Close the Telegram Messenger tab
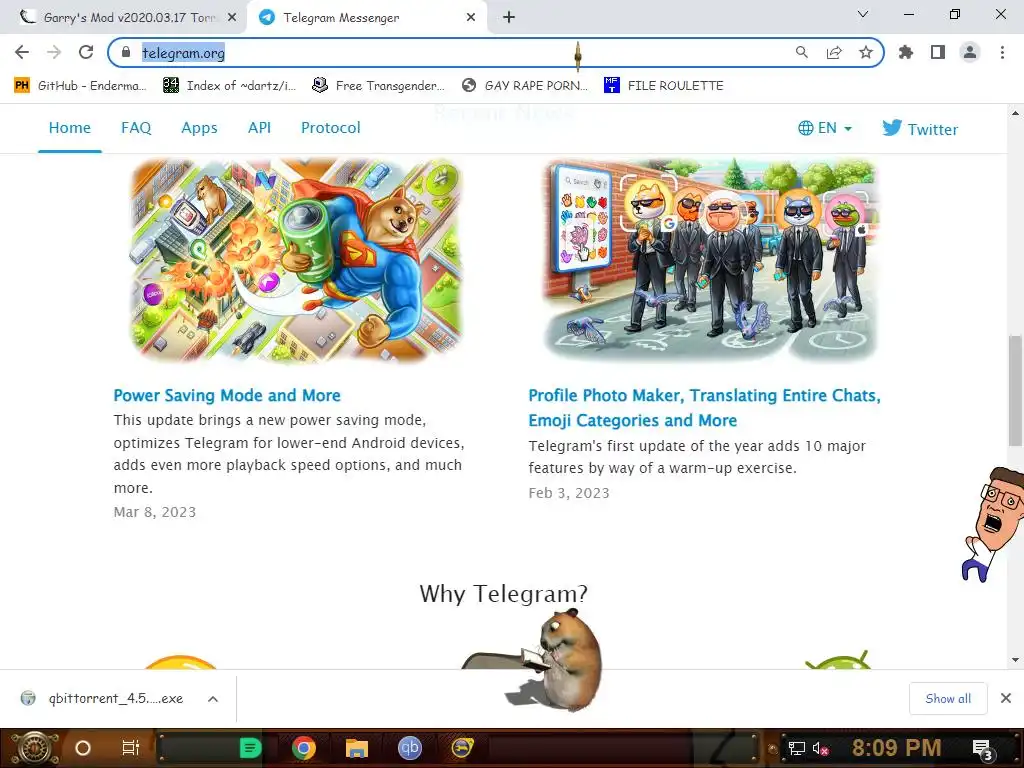Screen dimensions: 1024x768 (x=471, y=18)
